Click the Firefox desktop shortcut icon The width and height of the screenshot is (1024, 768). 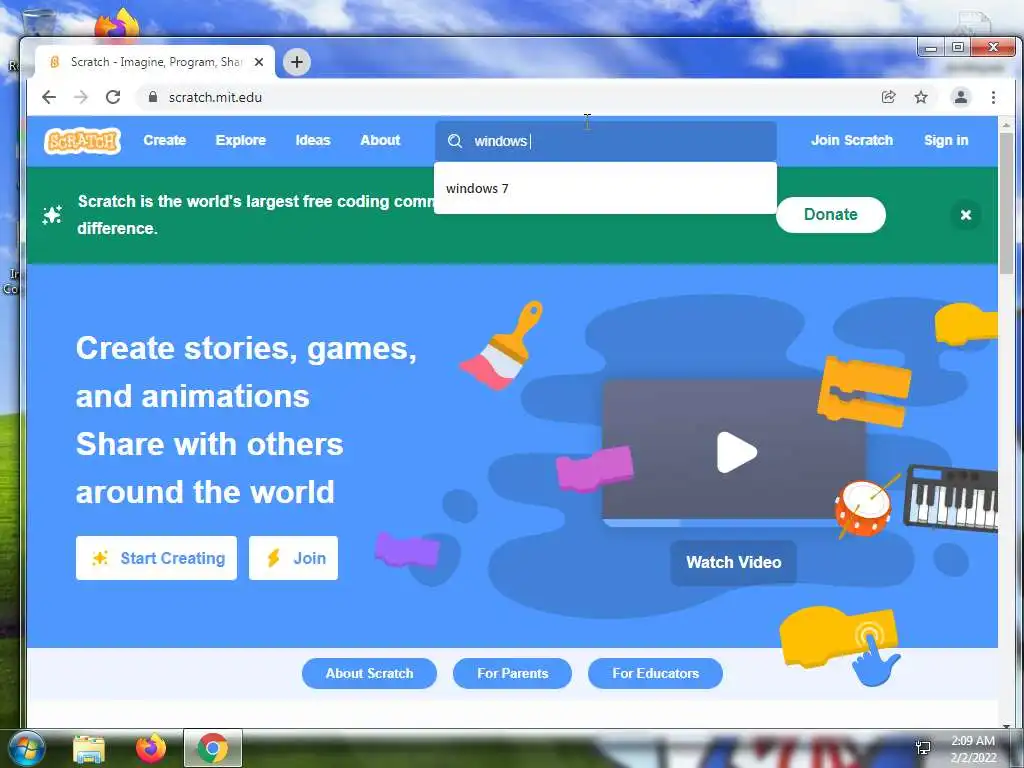click(117, 24)
